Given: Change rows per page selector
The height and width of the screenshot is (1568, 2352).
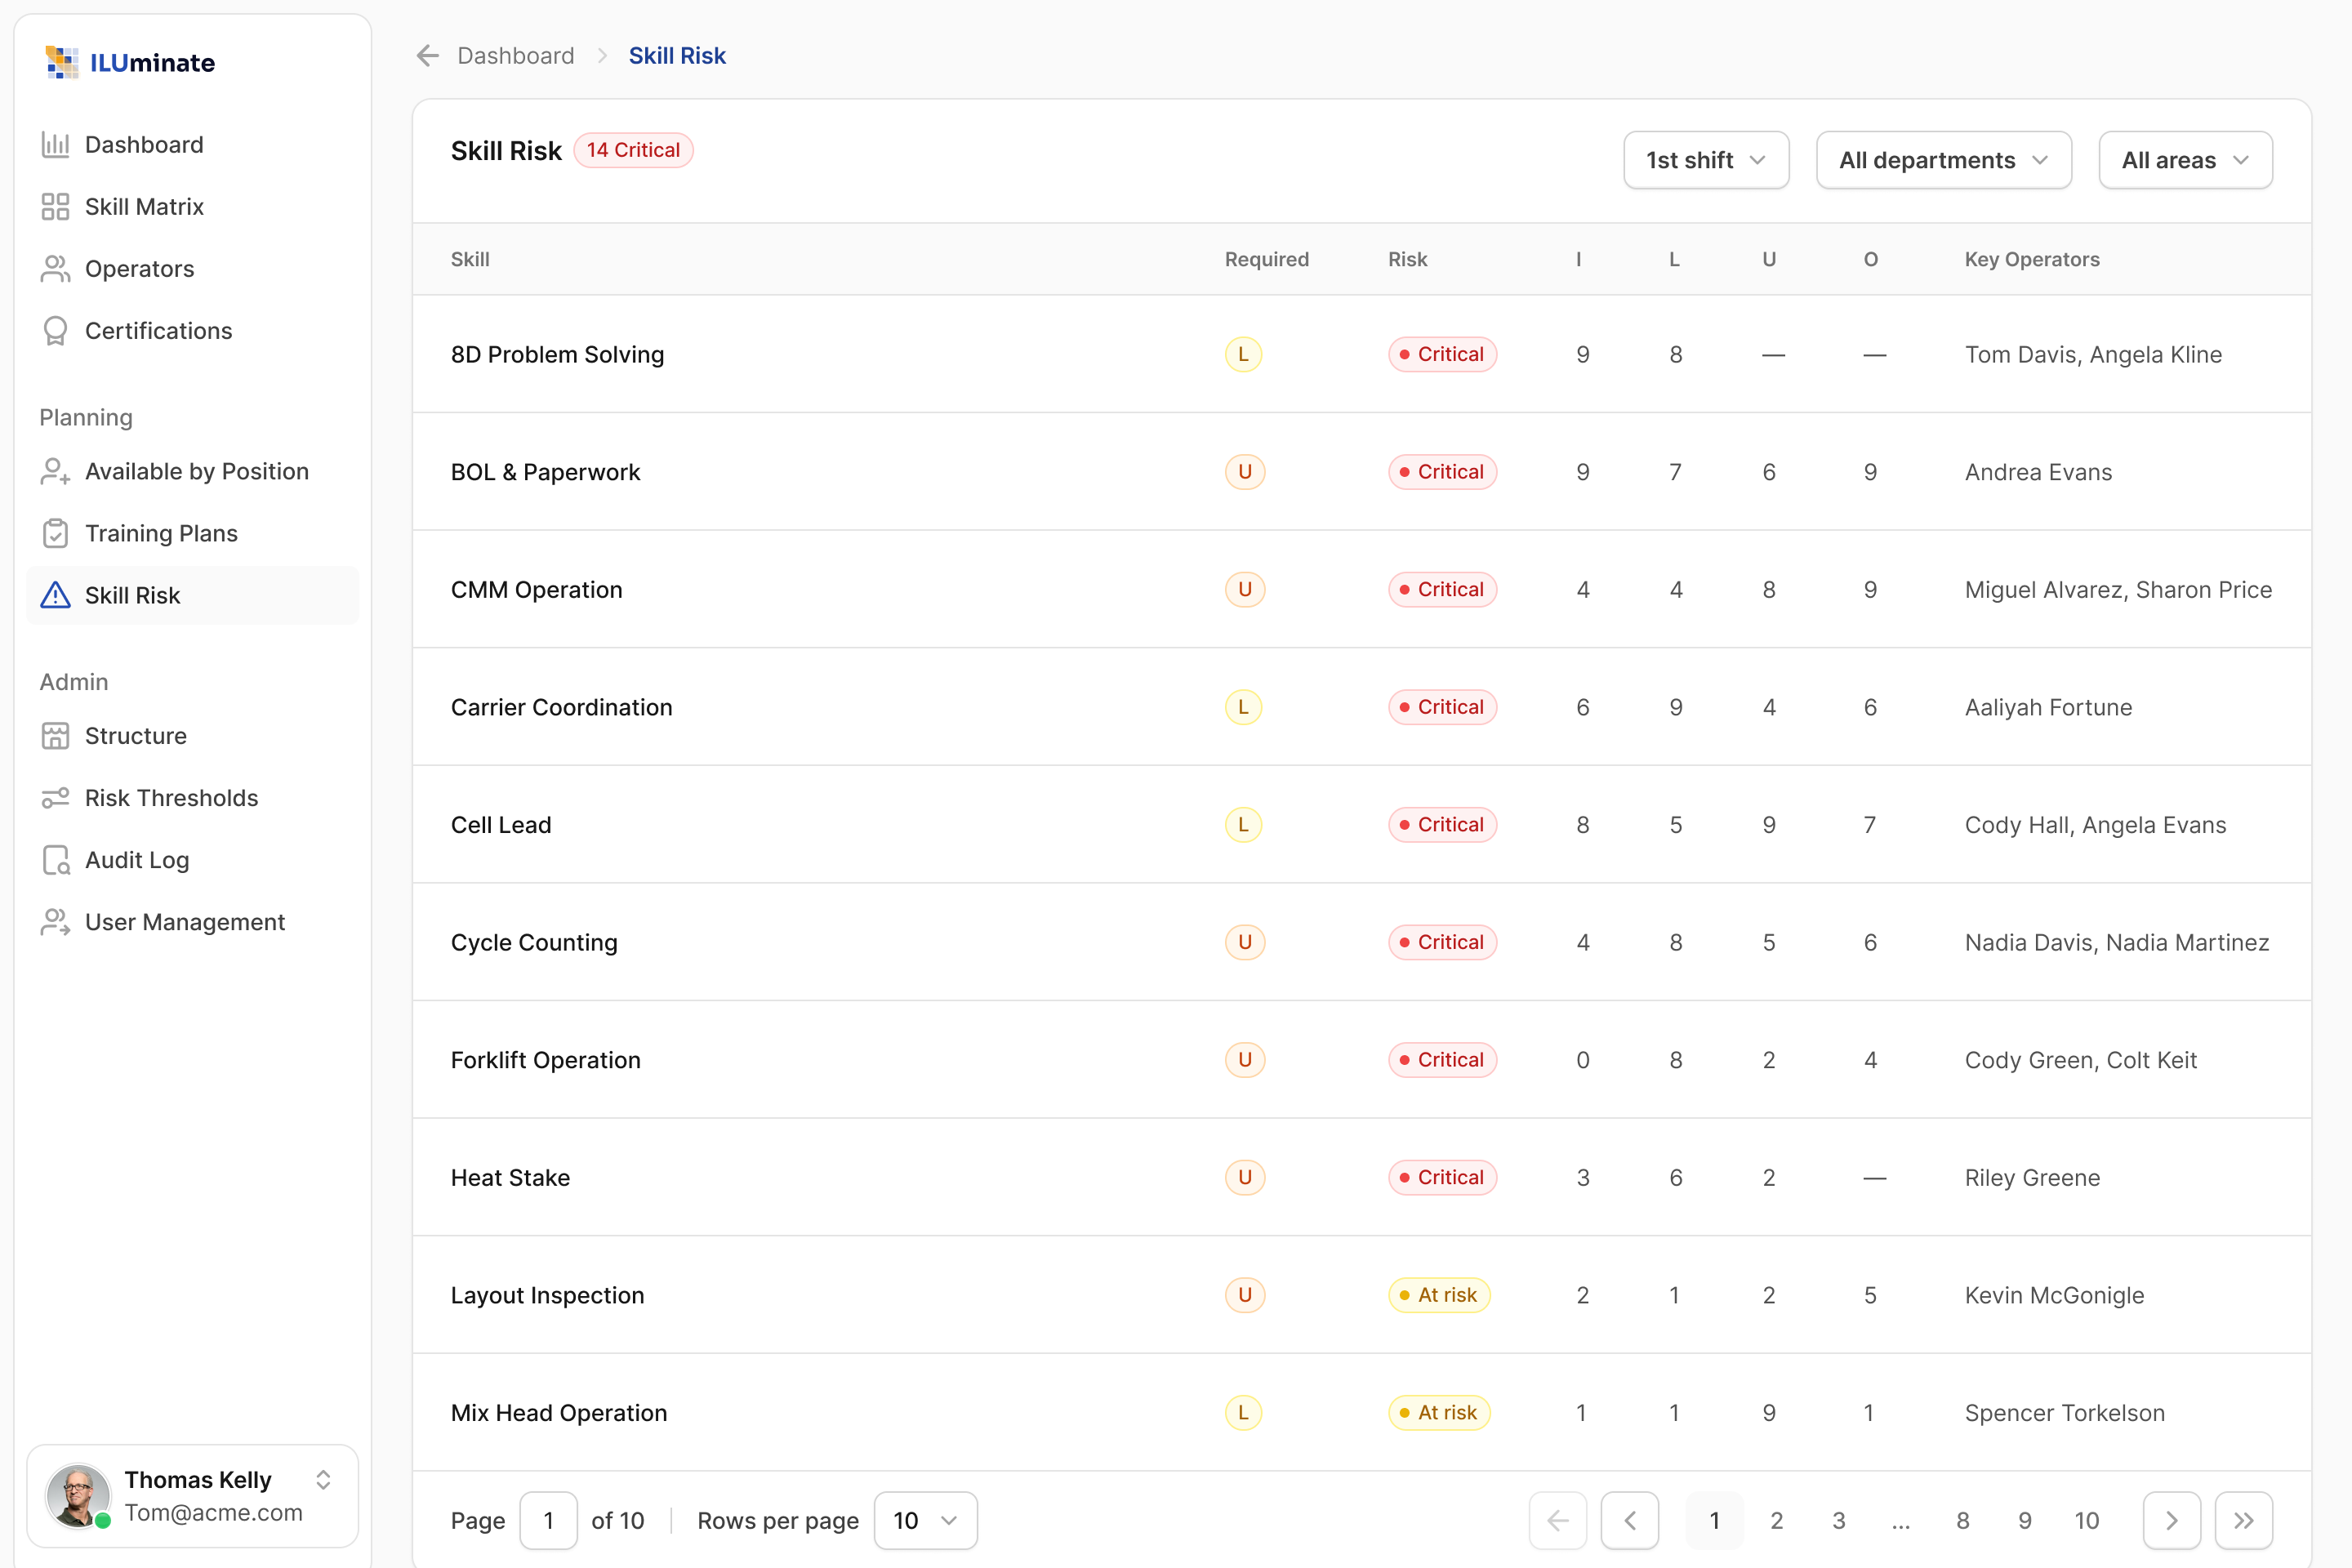Looking at the screenshot, I should tap(925, 1521).
